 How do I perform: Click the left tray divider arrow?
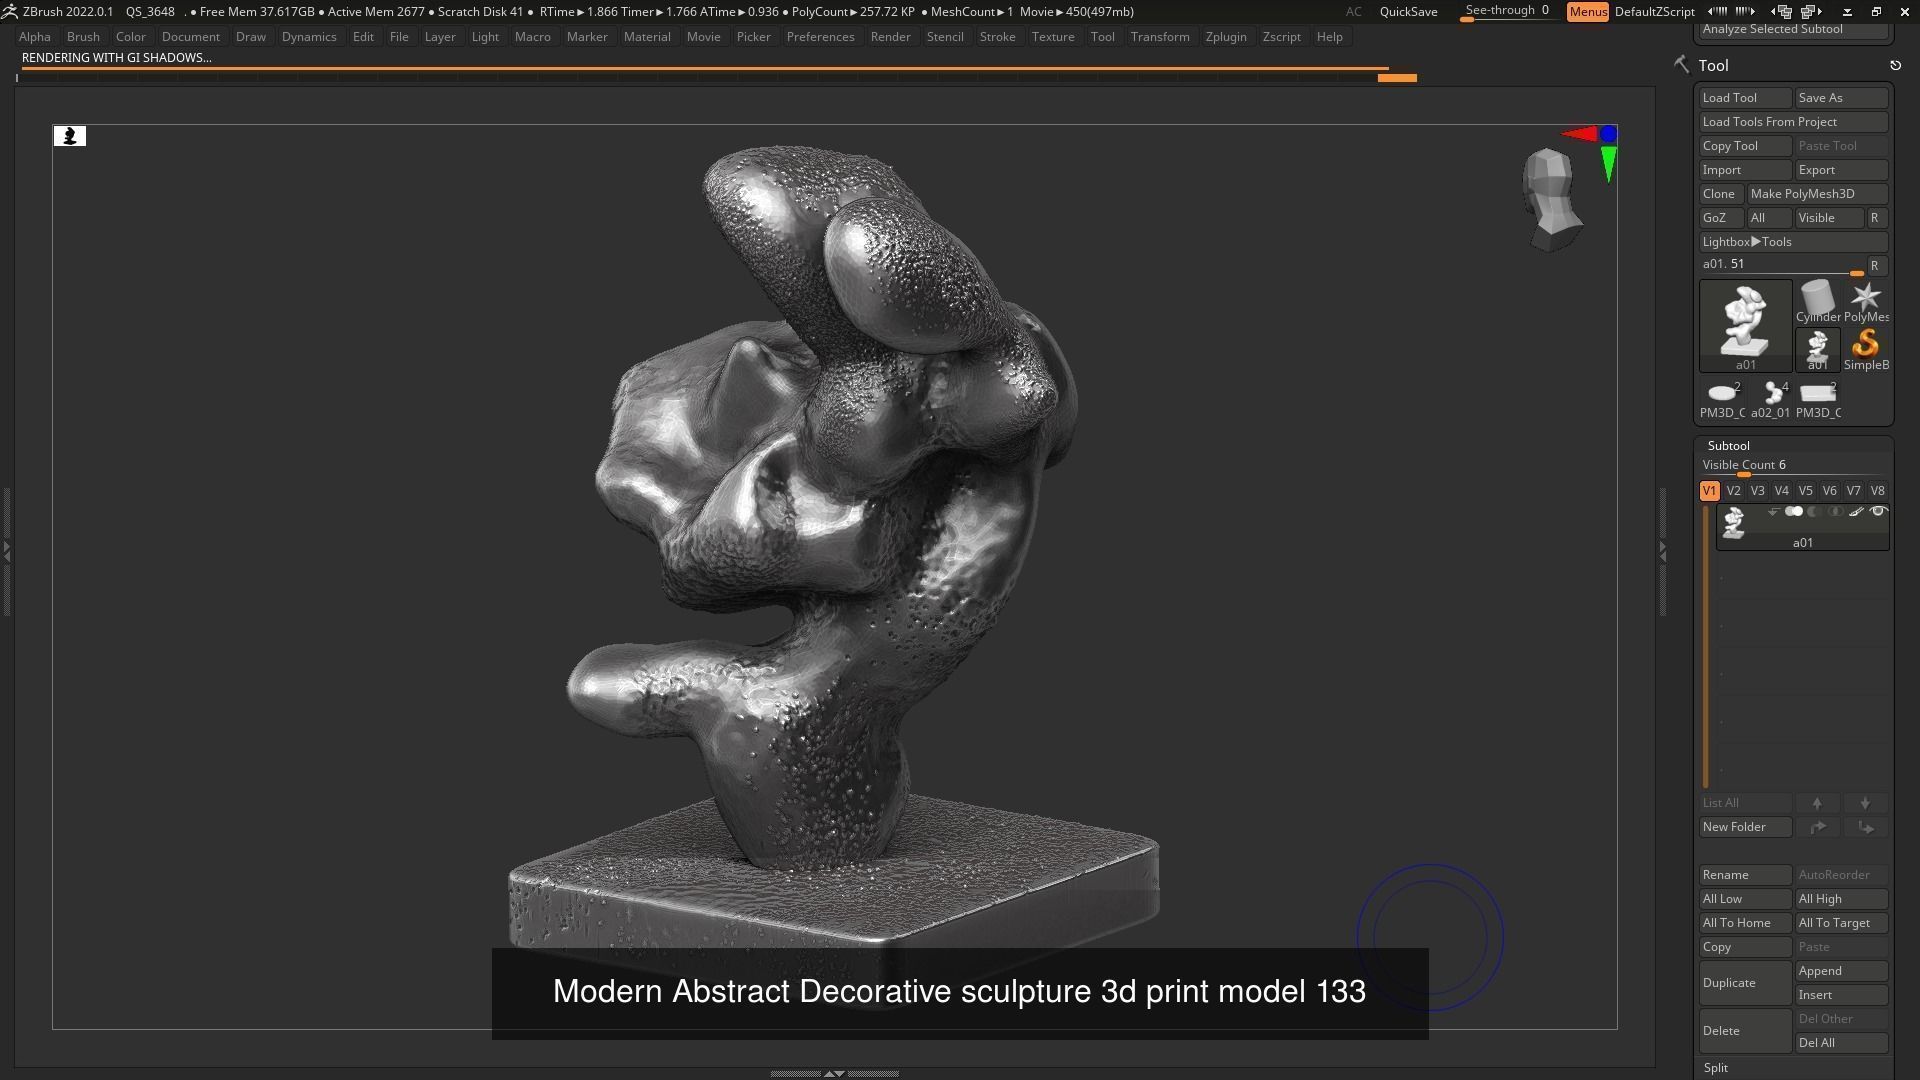point(6,551)
